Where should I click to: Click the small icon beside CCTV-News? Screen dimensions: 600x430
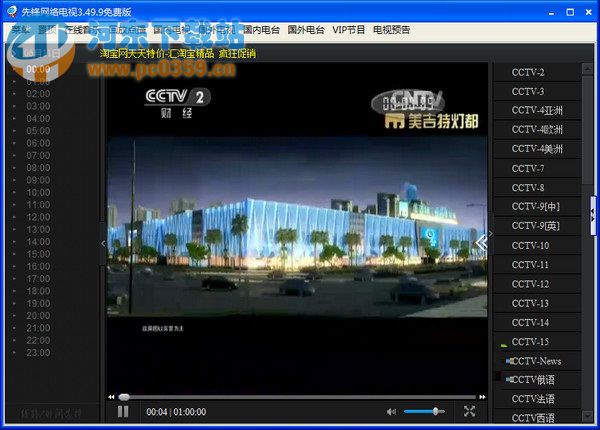click(509, 361)
